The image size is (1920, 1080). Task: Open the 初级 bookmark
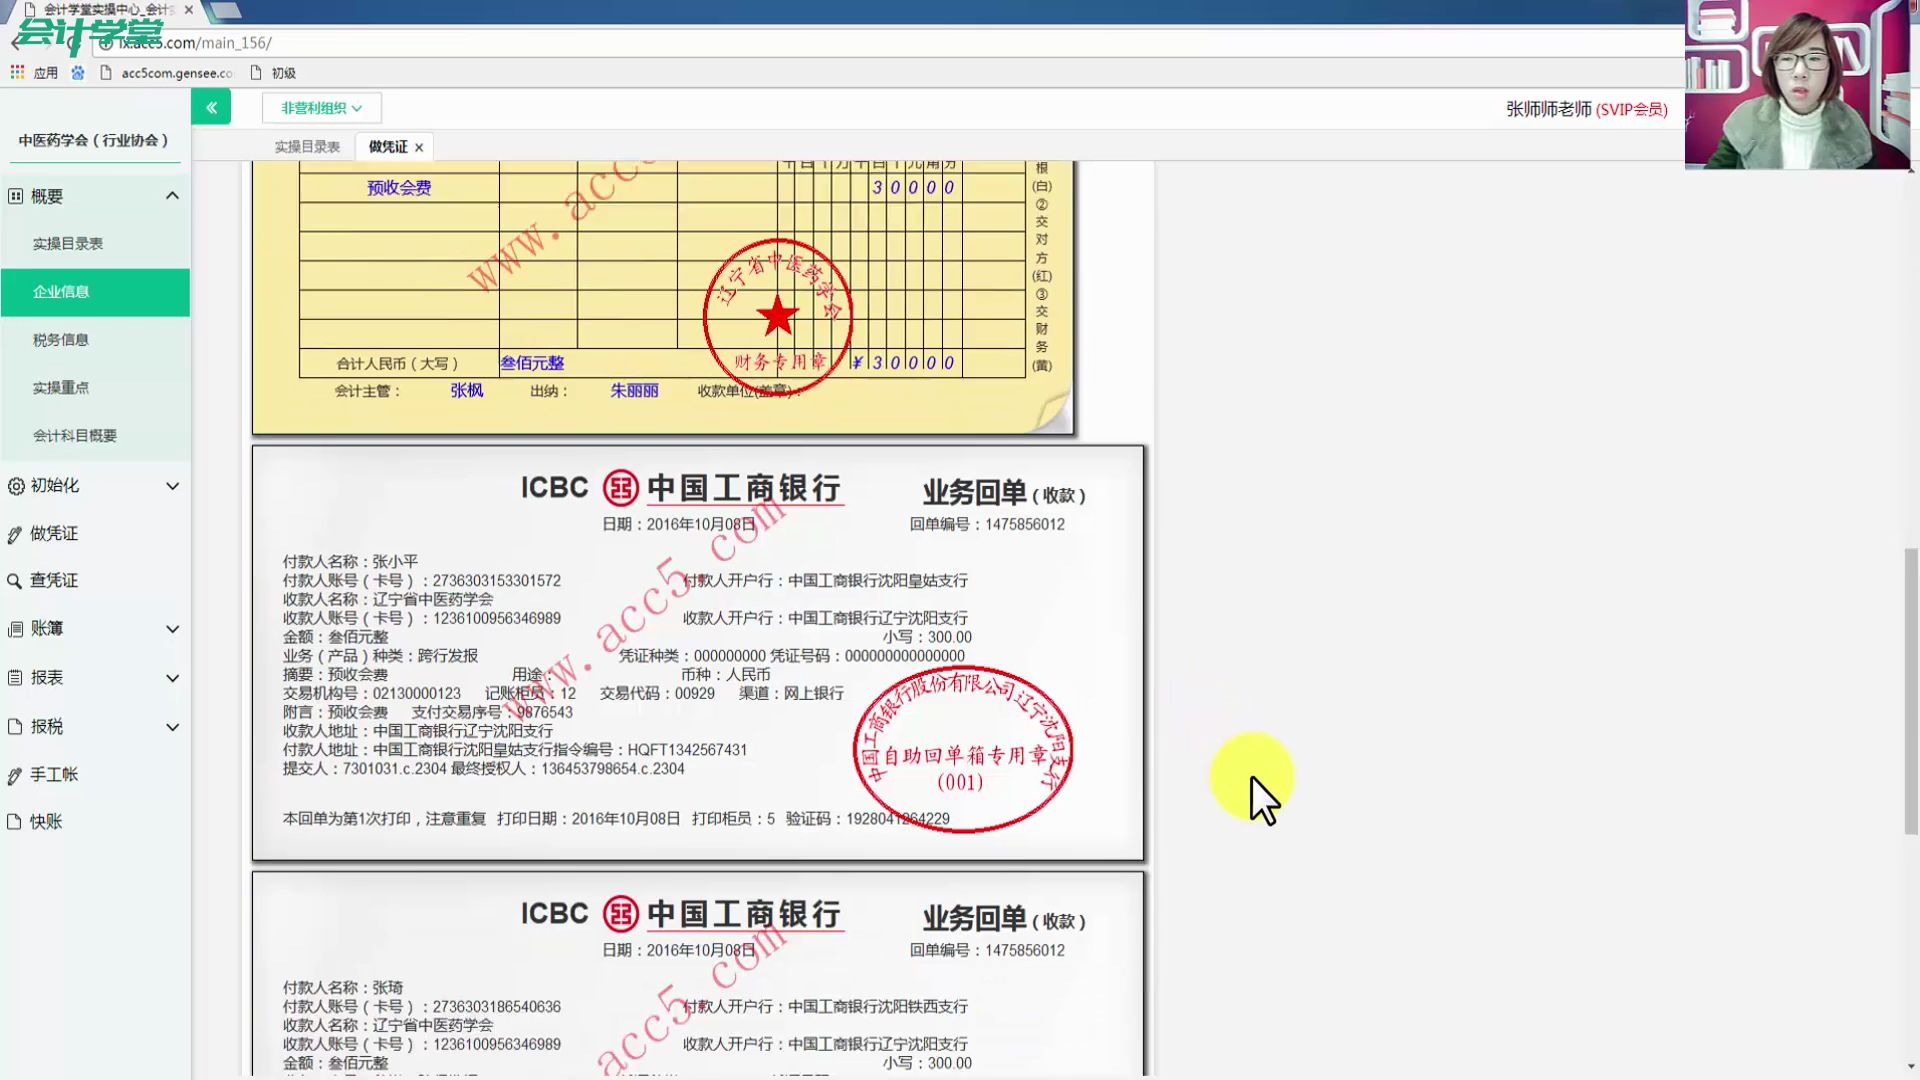coord(273,73)
